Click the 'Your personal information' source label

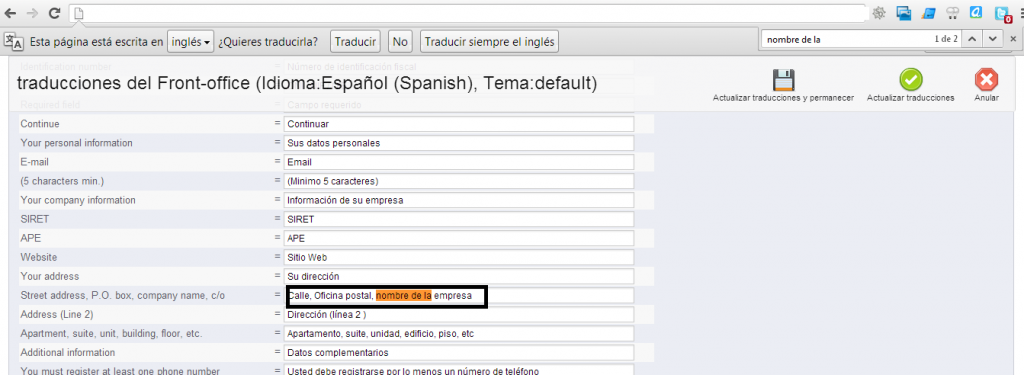click(76, 143)
